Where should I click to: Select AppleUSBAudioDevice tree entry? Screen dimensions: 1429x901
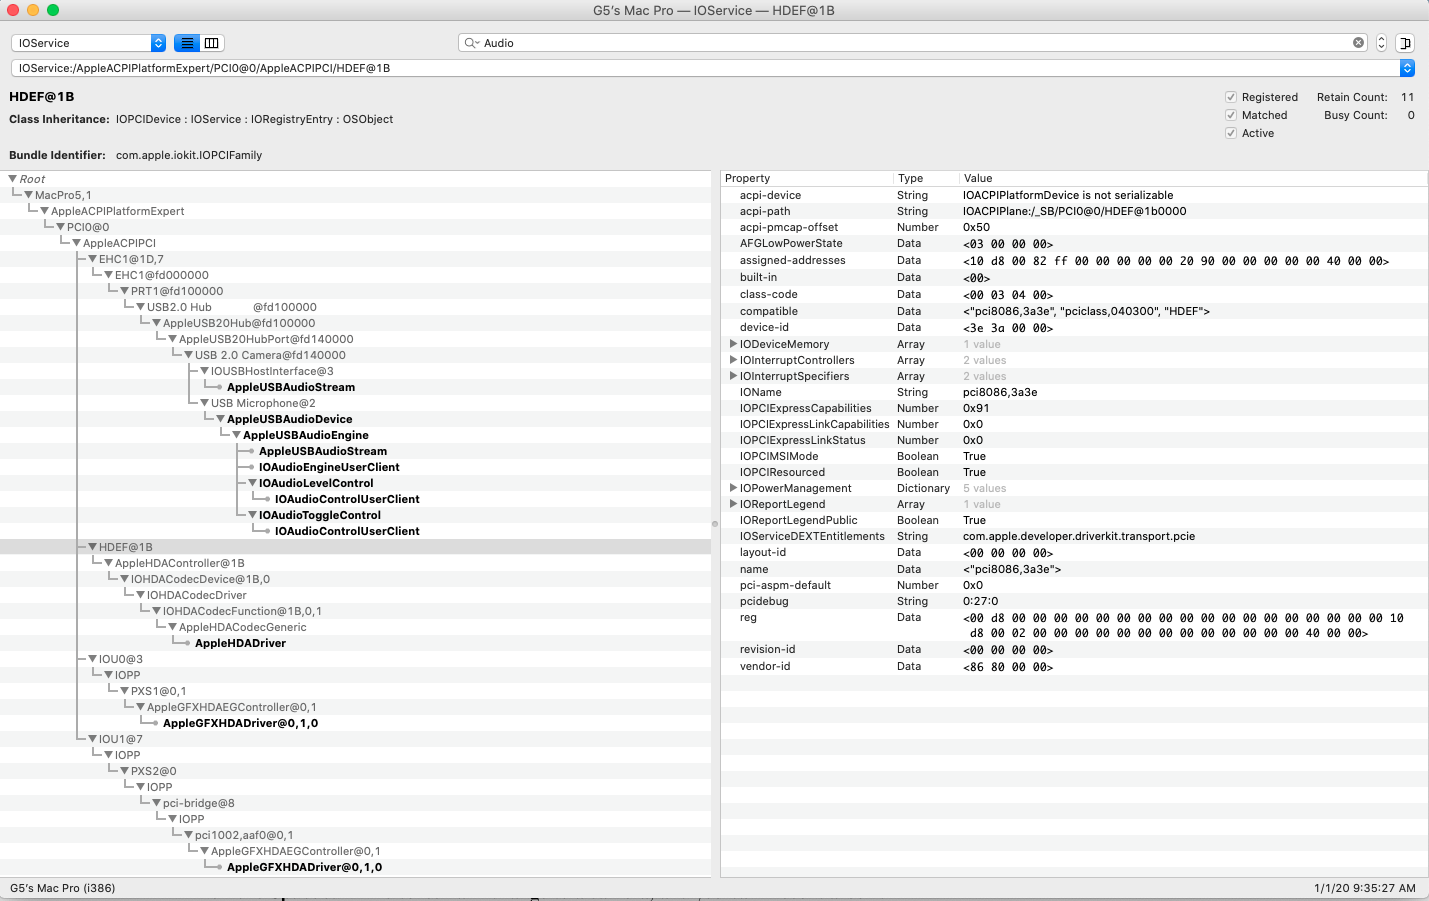pyautogui.click(x=289, y=419)
